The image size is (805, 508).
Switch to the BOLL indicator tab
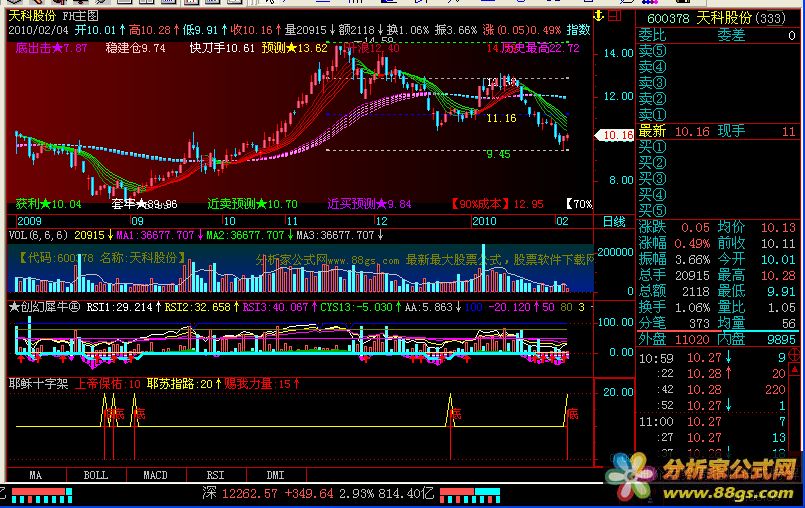click(95, 474)
